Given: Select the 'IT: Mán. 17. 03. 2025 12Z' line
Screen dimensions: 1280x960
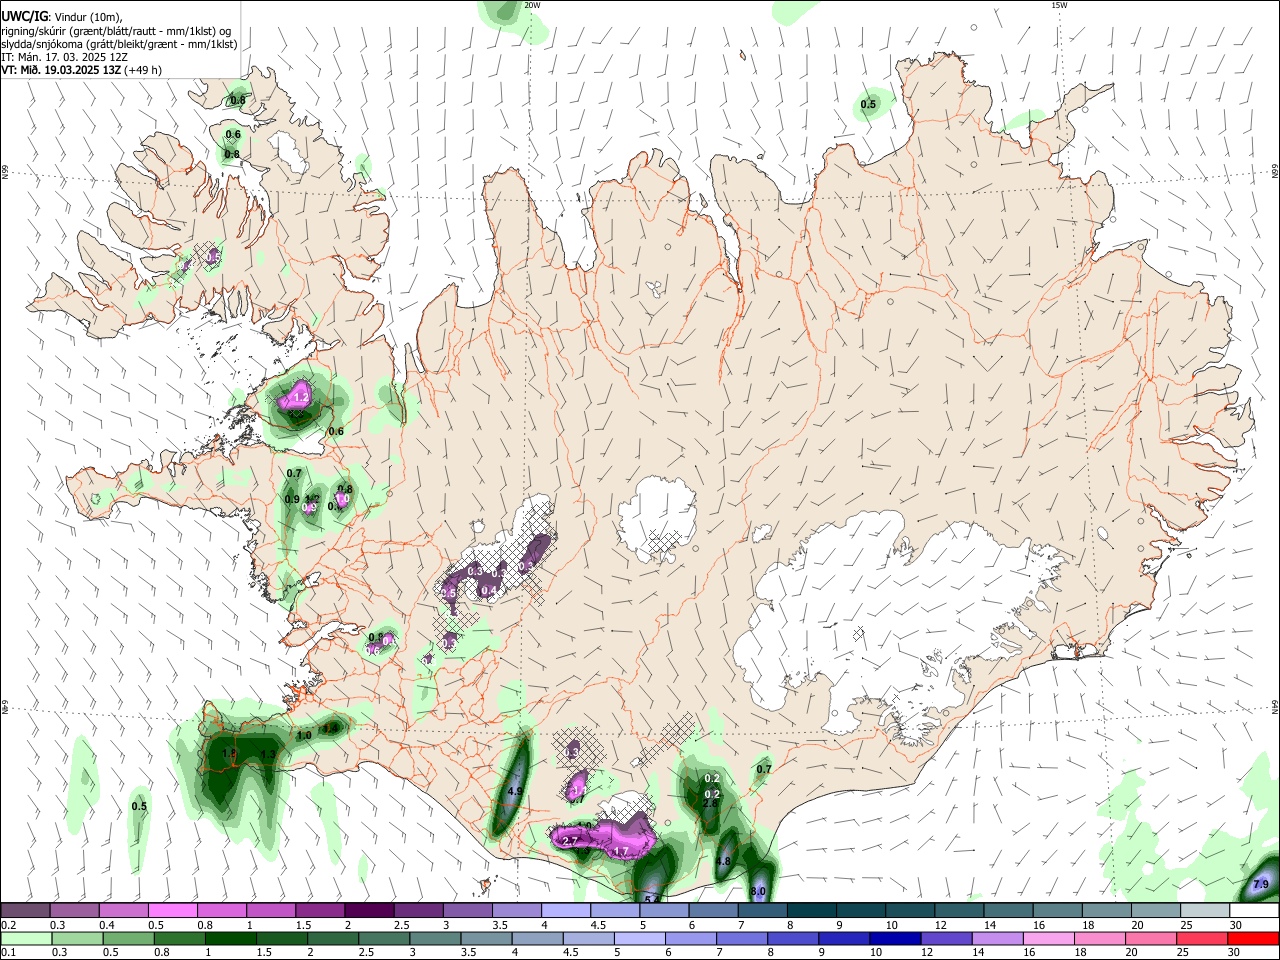Looking at the screenshot, I should 63,57.
